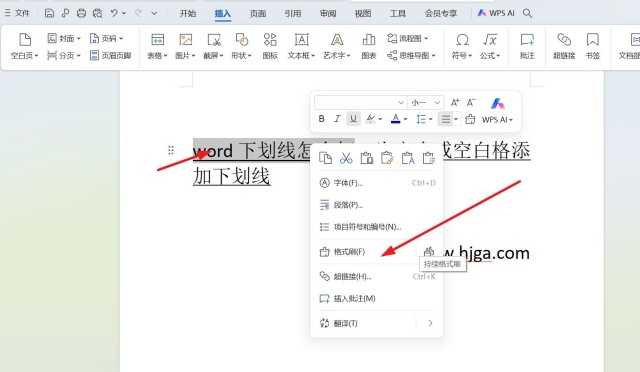Choose 超链接(H) in the context menu
This screenshot has width=640, height=372.
[377, 276]
